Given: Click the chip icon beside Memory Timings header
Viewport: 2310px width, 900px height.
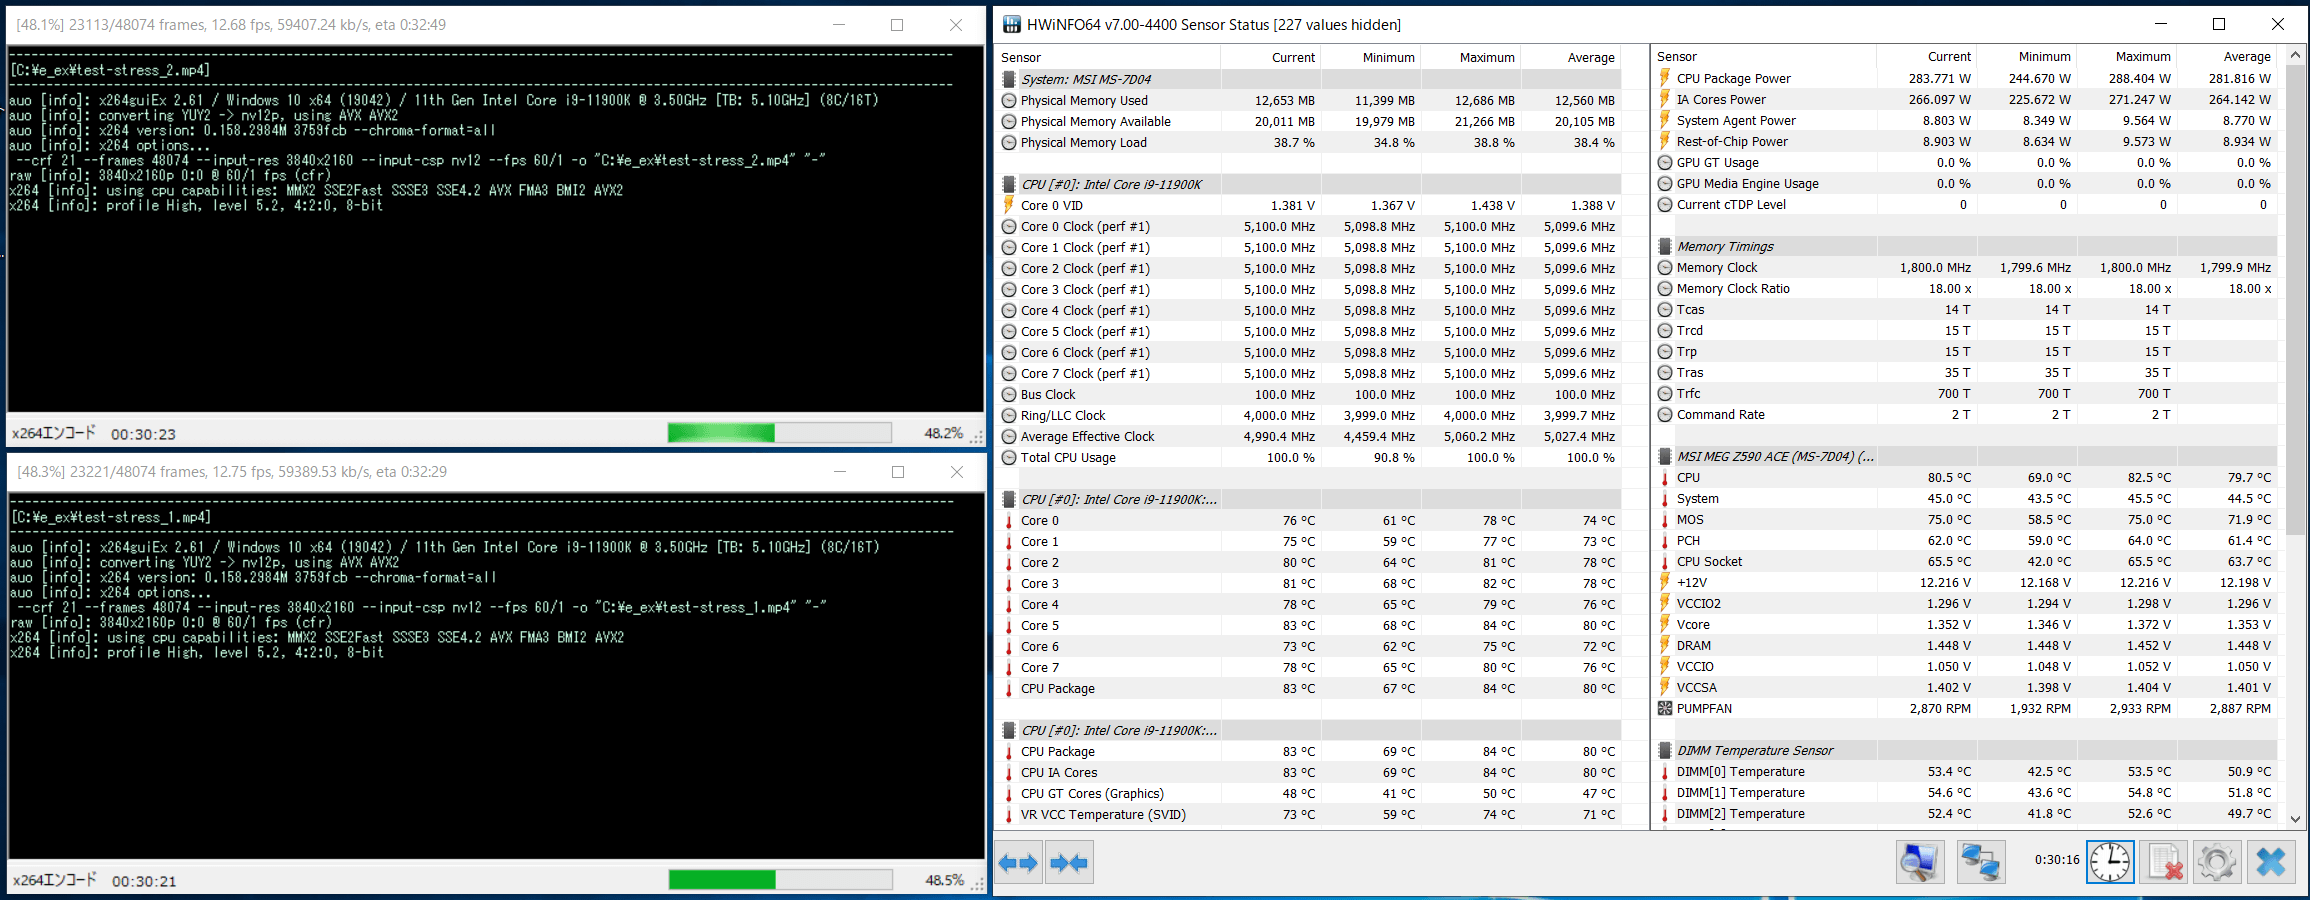Looking at the screenshot, I should click(x=1665, y=246).
